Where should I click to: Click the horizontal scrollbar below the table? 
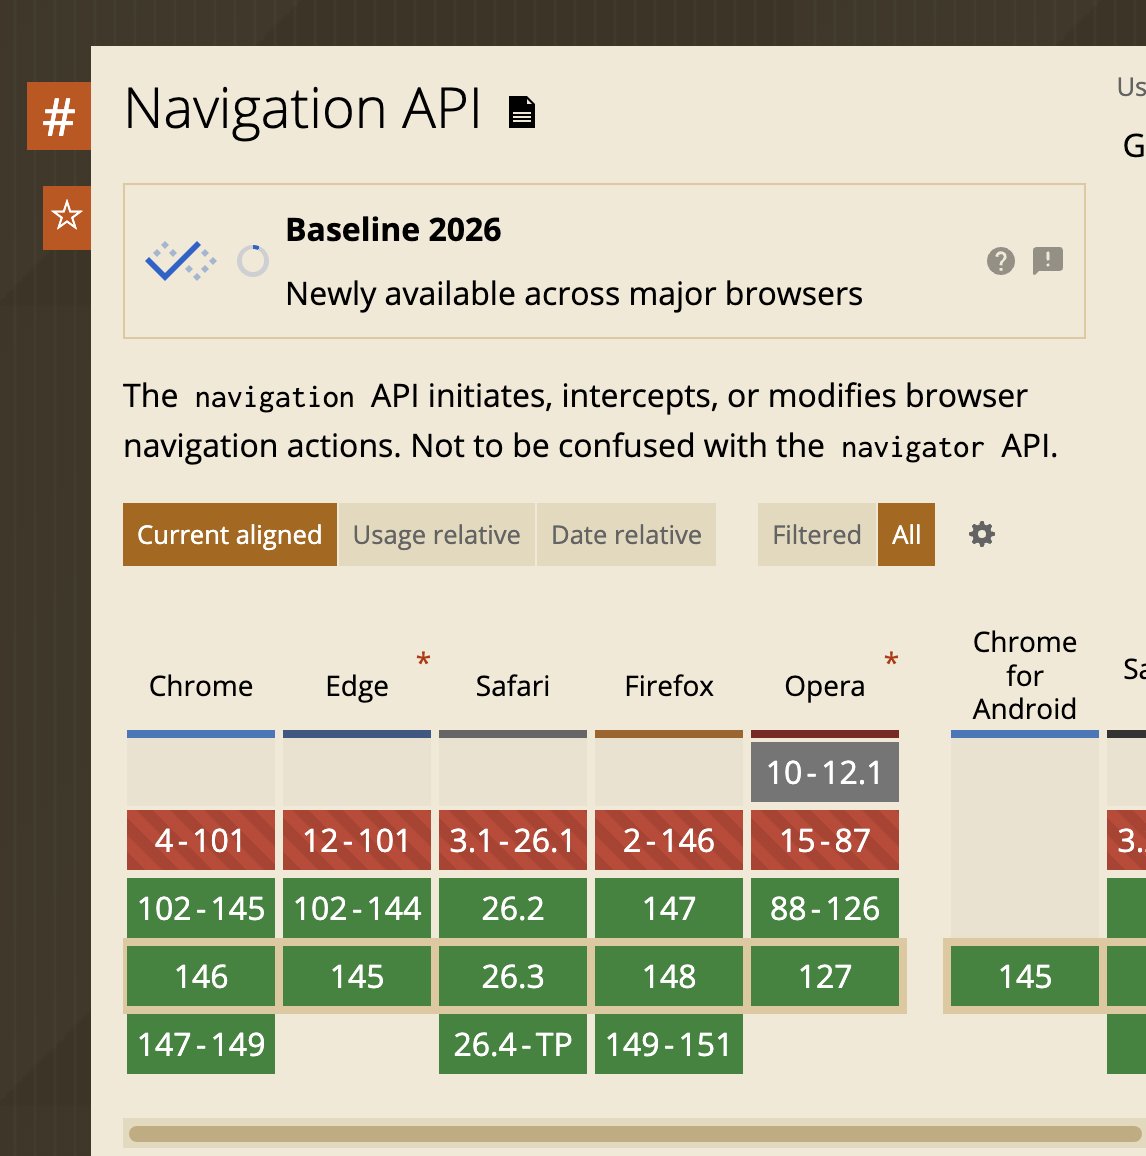coord(634,1133)
